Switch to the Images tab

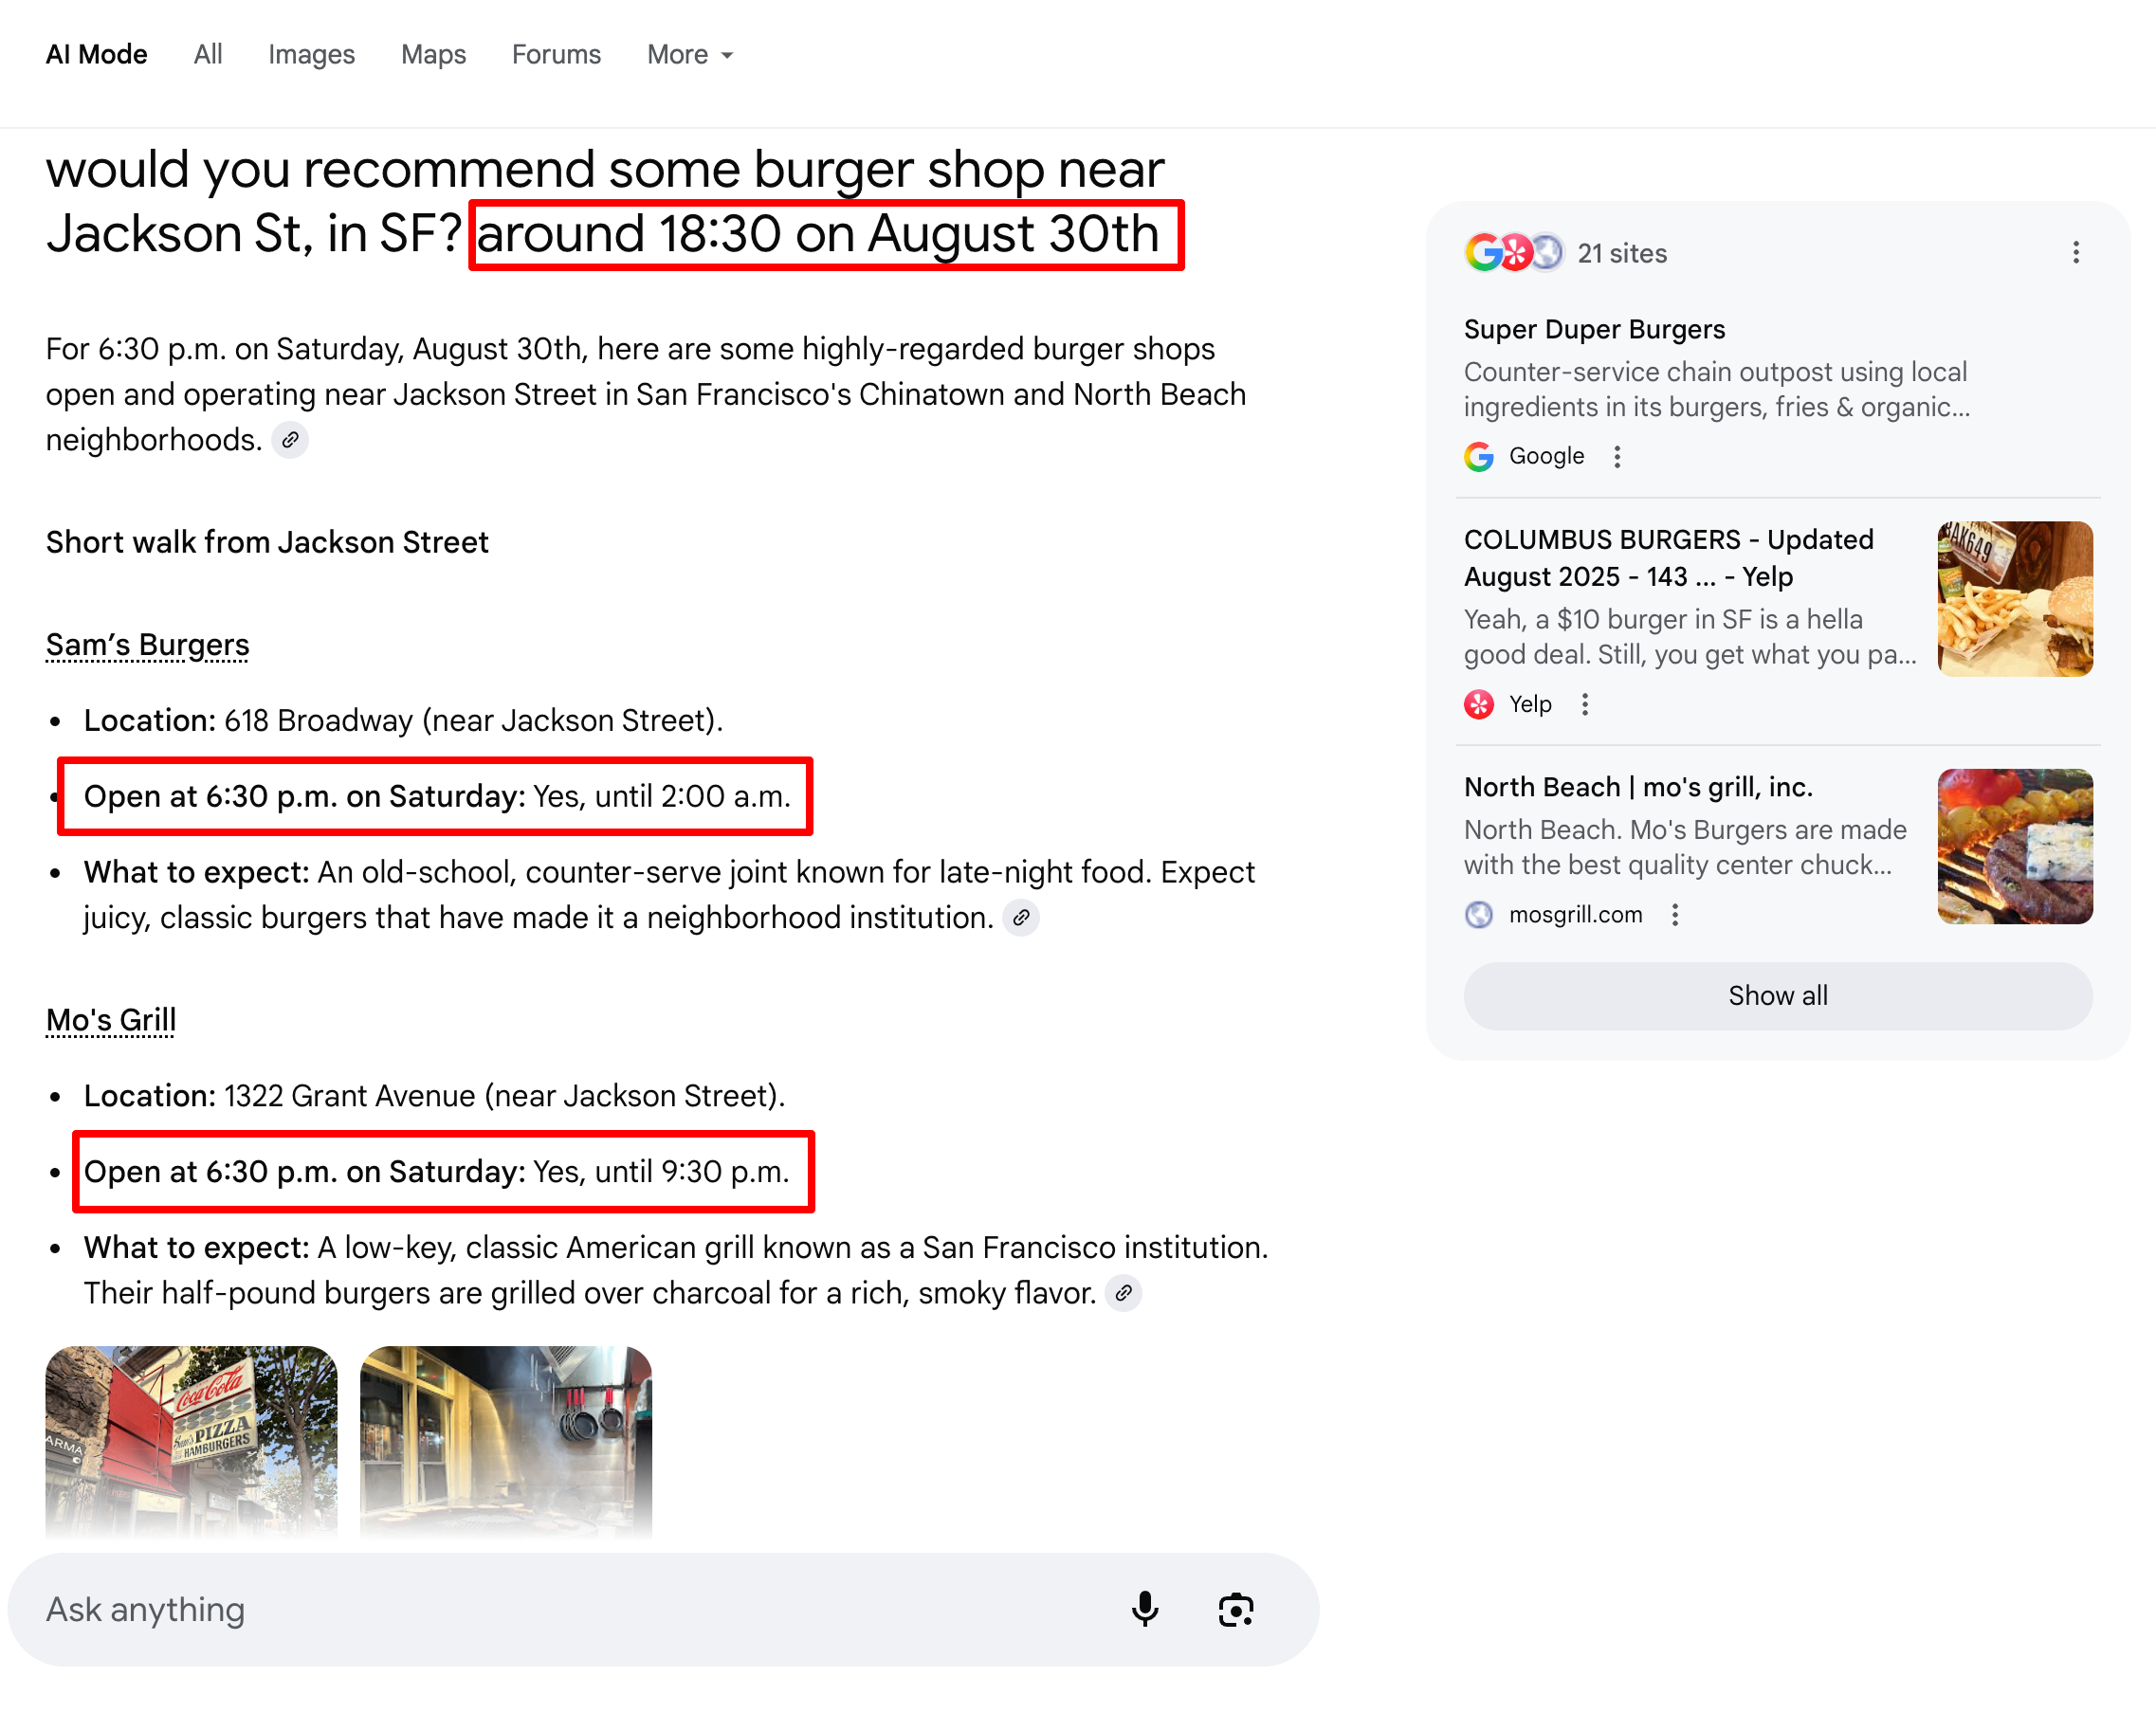(311, 55)
